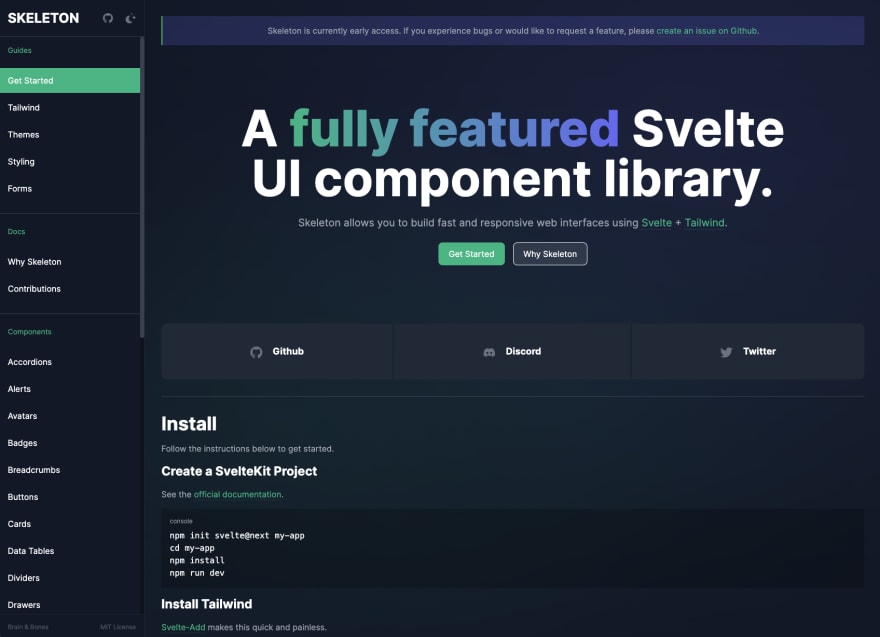Open Accordions component page
This screenshot has width=880, height=637.
pos(29,362)
